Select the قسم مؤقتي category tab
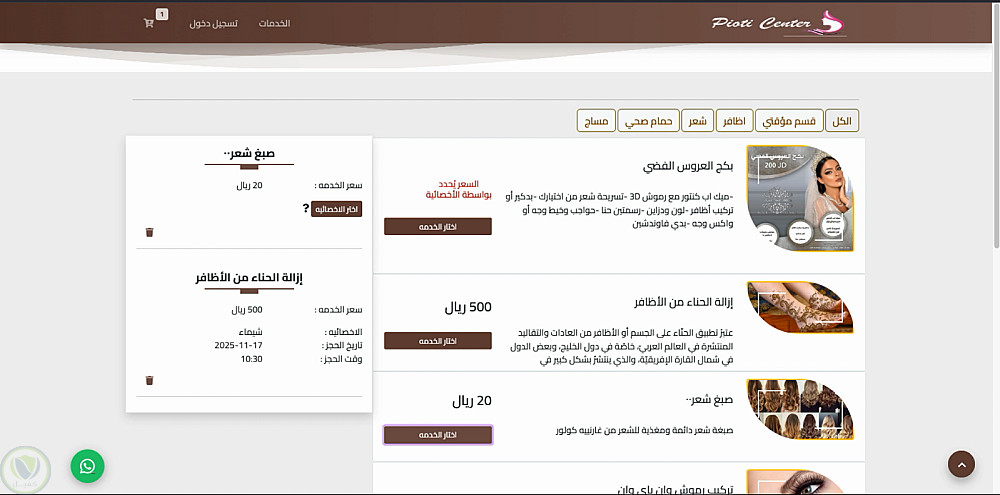Image resolution: width=1000 pixels, height=495 pixels. pyautogui.click(x=789, y=121)
